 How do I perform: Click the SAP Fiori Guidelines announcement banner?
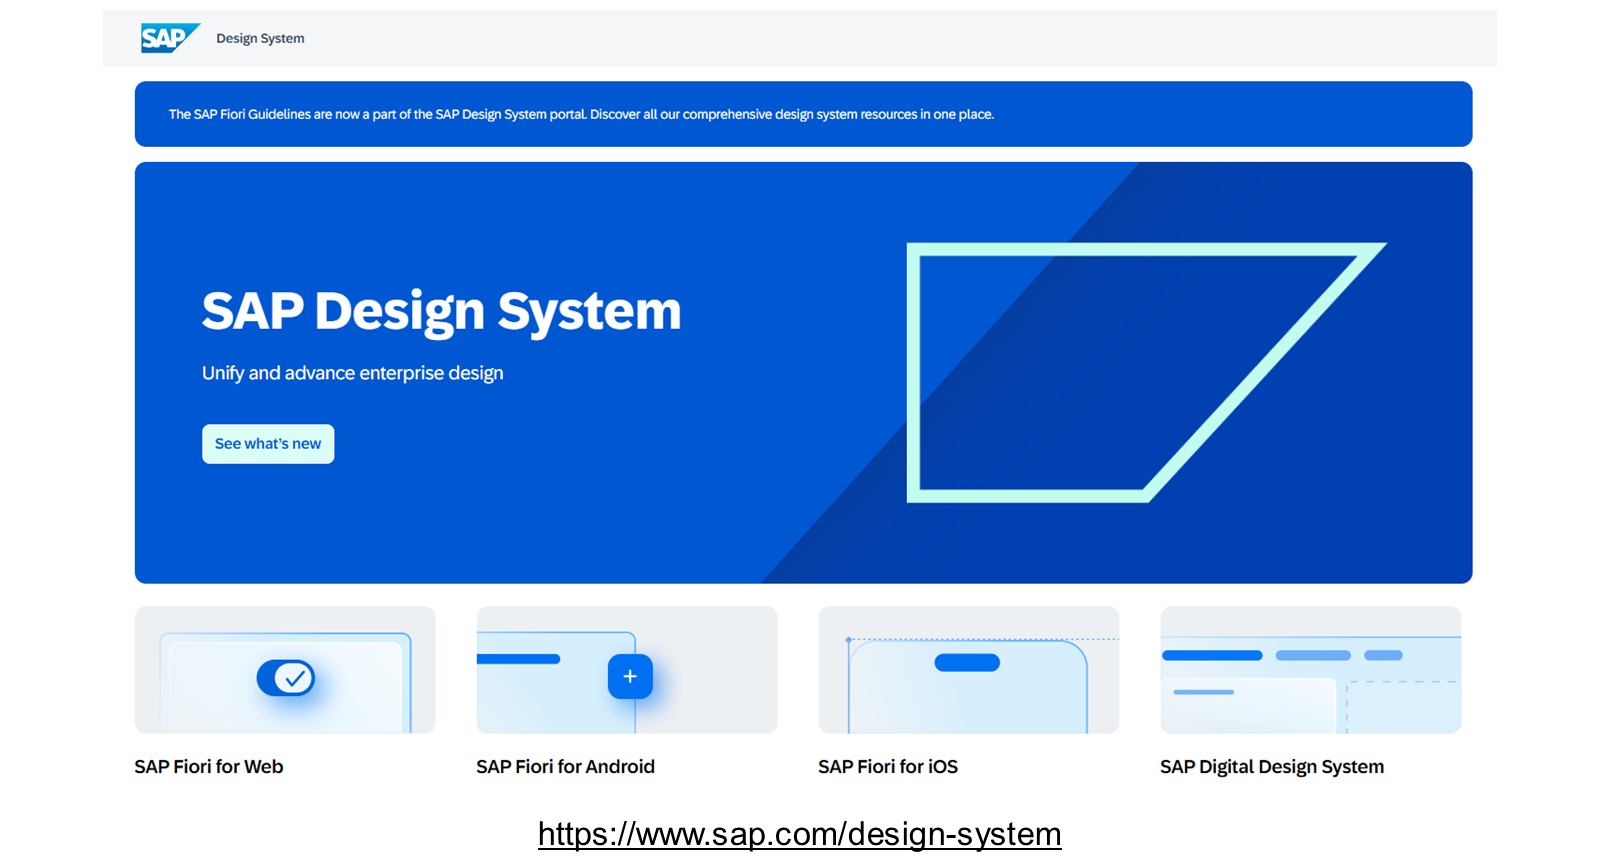click(x=803, y=114)
